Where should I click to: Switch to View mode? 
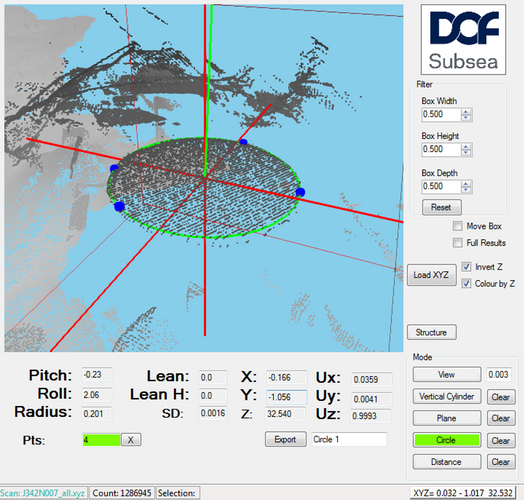[447, 374]
